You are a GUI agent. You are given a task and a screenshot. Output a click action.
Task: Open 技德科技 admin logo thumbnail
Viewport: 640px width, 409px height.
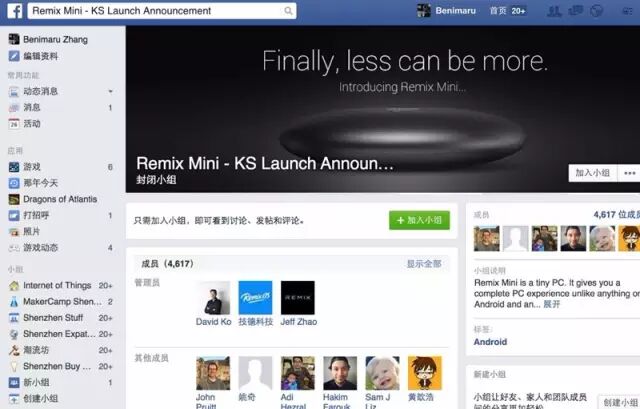[x=256, y=298]
